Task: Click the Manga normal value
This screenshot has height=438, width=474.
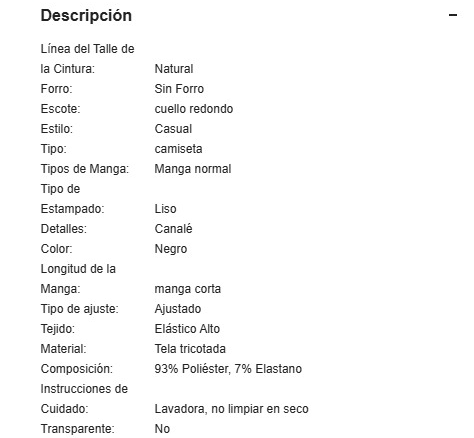Action: click(x=193, y=169)
